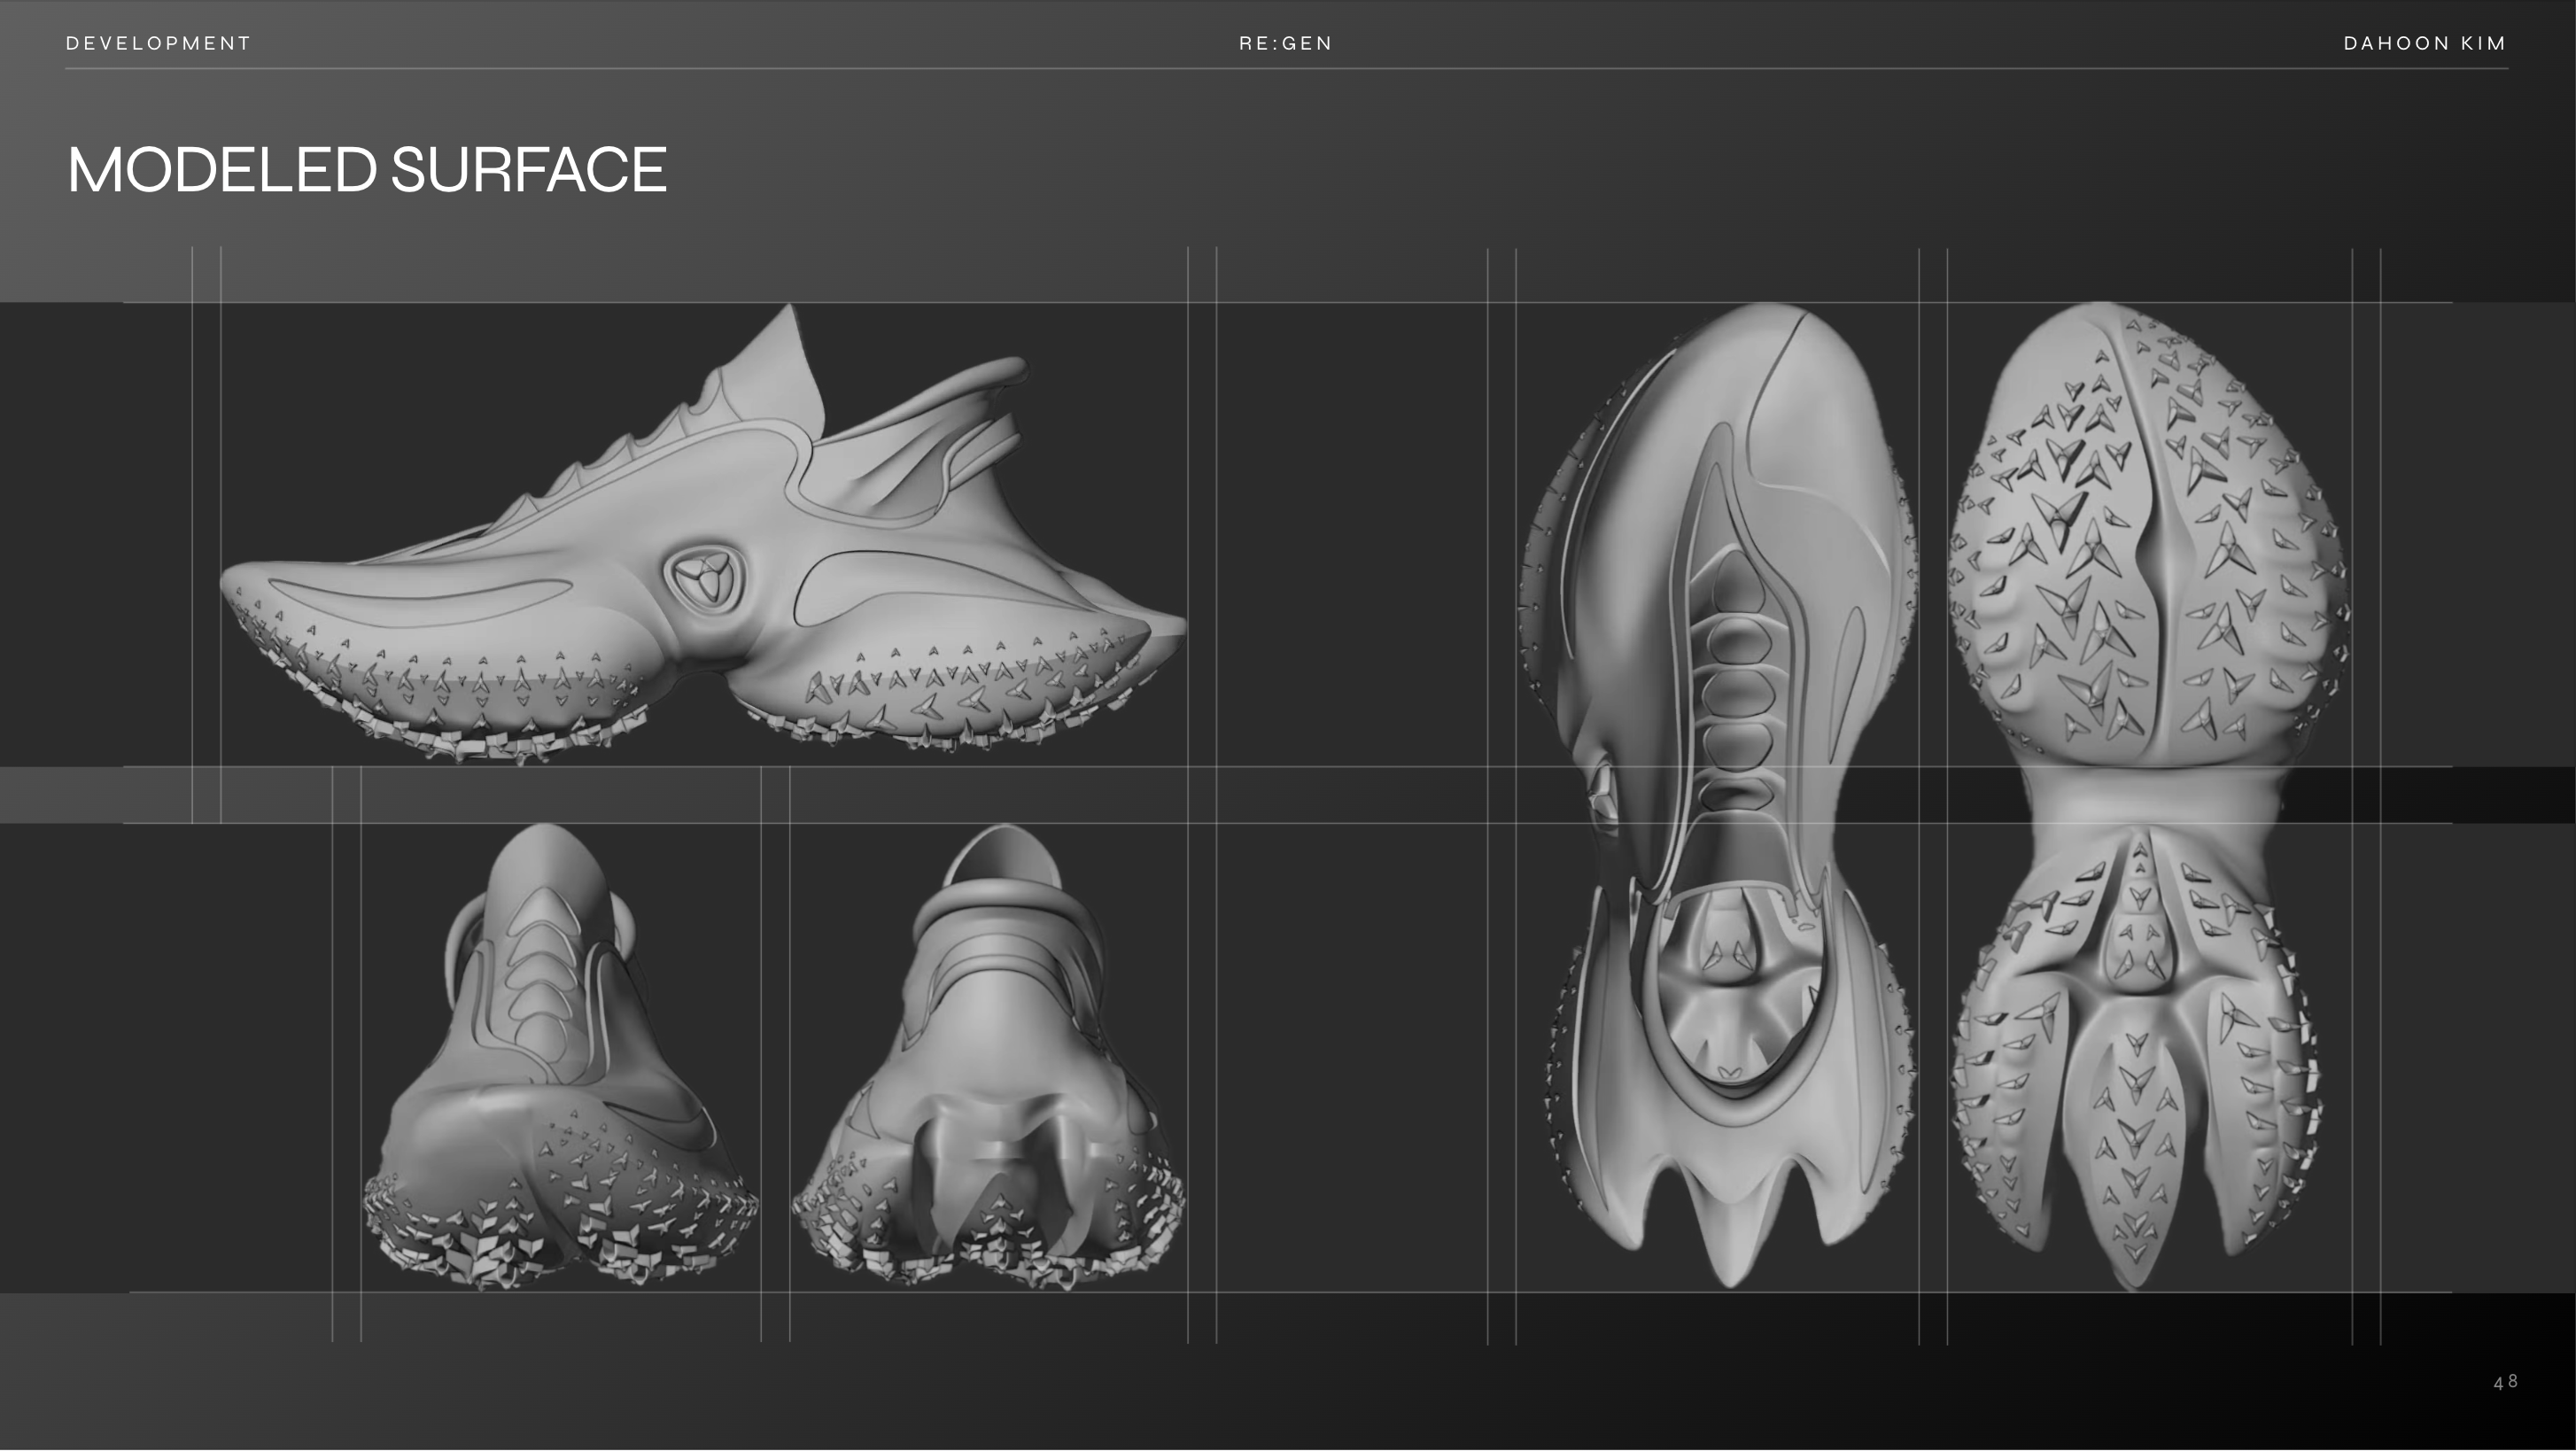Click the DAHOON KIM author name

[x=2424, y=43]
